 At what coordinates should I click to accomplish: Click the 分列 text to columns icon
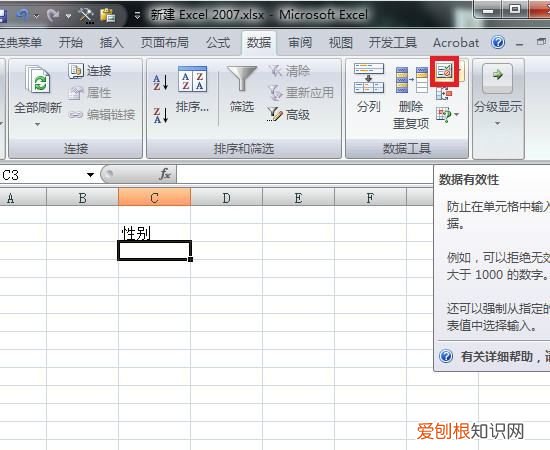pos(369,79)
